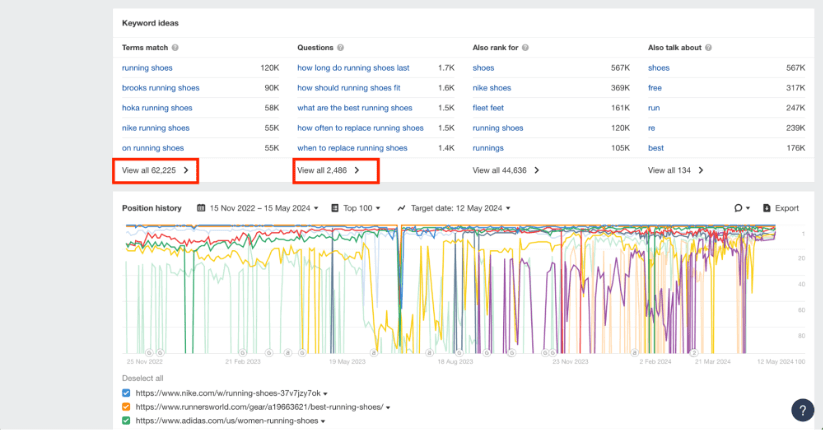Click View all 62,225 terms match
This screenshot has height=430, width=823.
(x=156, y=171)
